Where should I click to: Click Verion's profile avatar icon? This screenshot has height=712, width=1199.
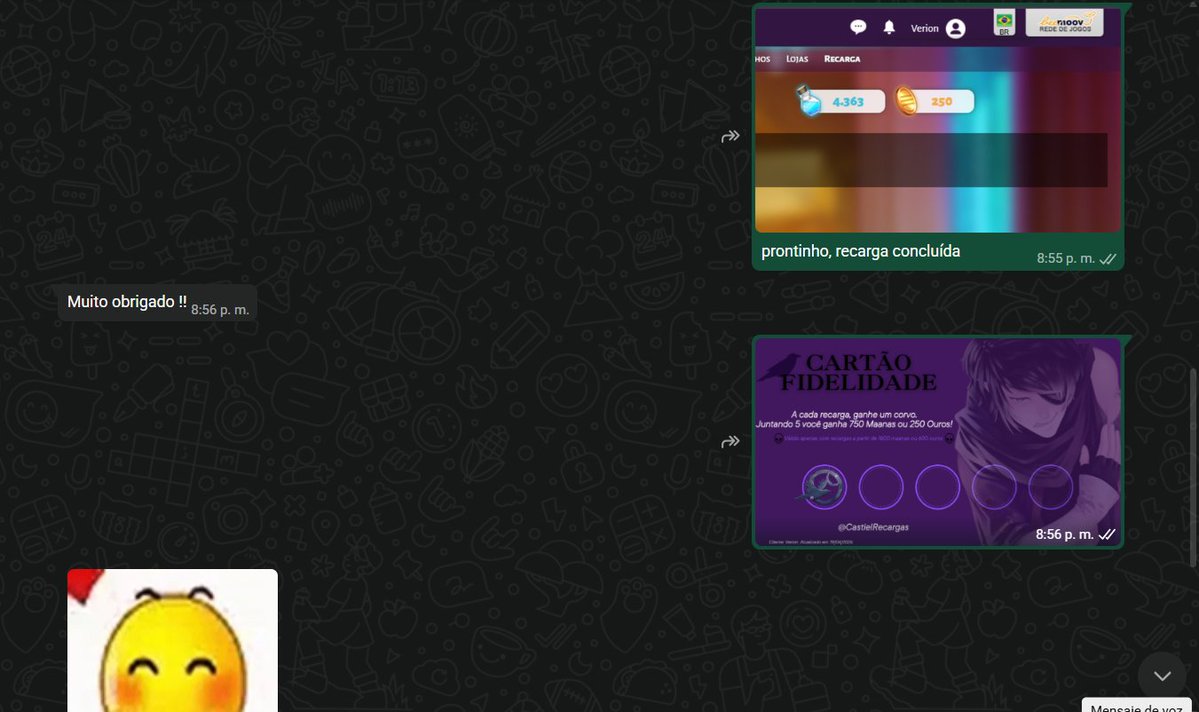point(955,27)
